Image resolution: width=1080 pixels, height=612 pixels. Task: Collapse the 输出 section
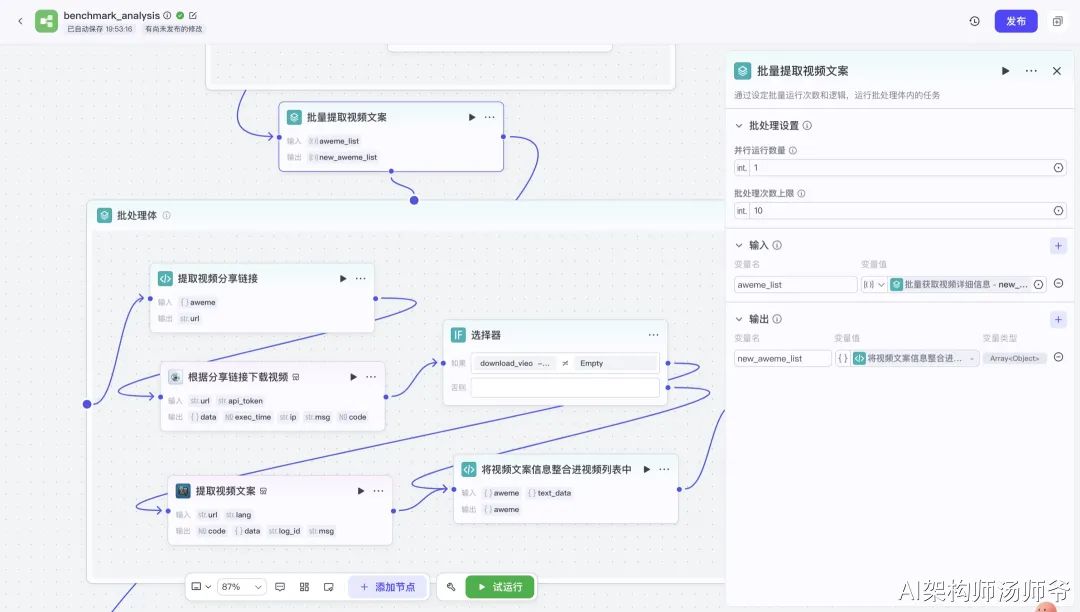[739, 319]
